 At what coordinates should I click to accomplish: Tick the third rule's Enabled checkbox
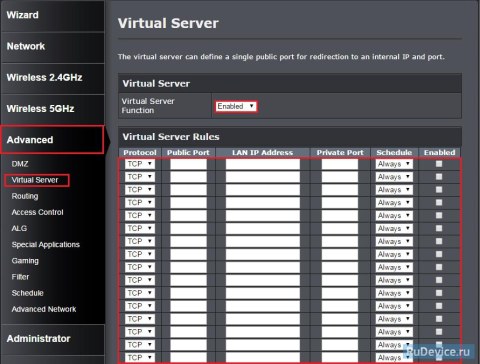point(439,190)
